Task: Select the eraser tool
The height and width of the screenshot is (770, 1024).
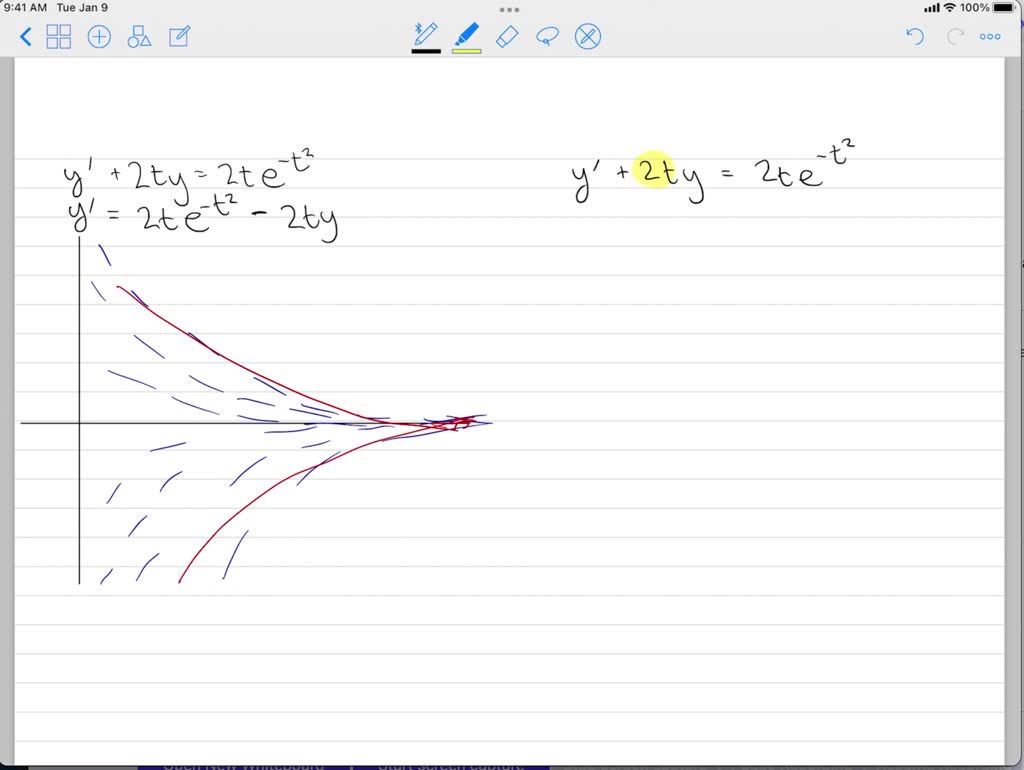Action: pos(507,36)
